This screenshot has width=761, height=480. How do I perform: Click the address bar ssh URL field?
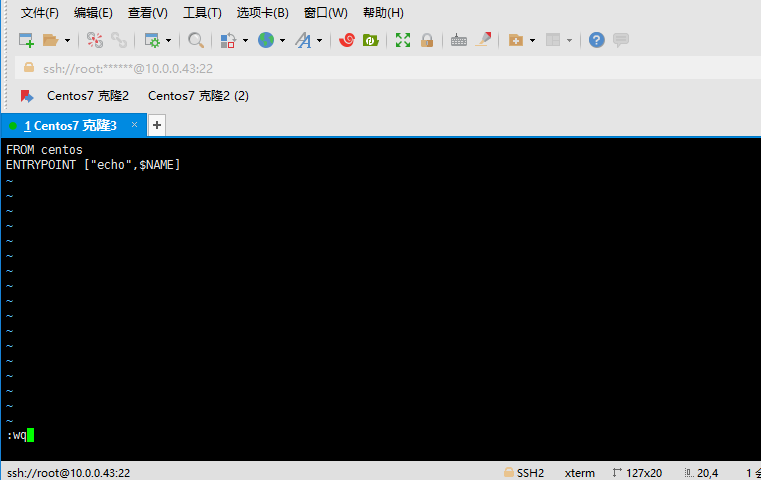pos(388,68)
